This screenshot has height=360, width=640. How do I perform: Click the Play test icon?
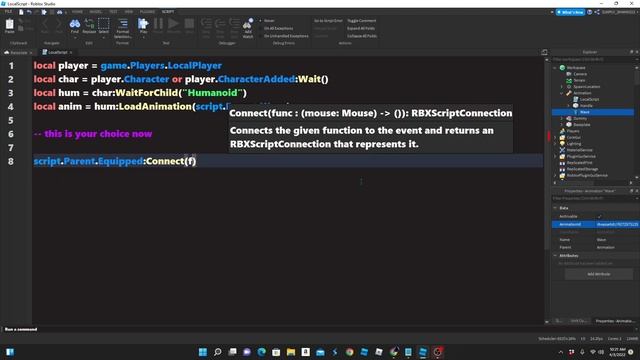pyautogui.click(x=143, y=24)
